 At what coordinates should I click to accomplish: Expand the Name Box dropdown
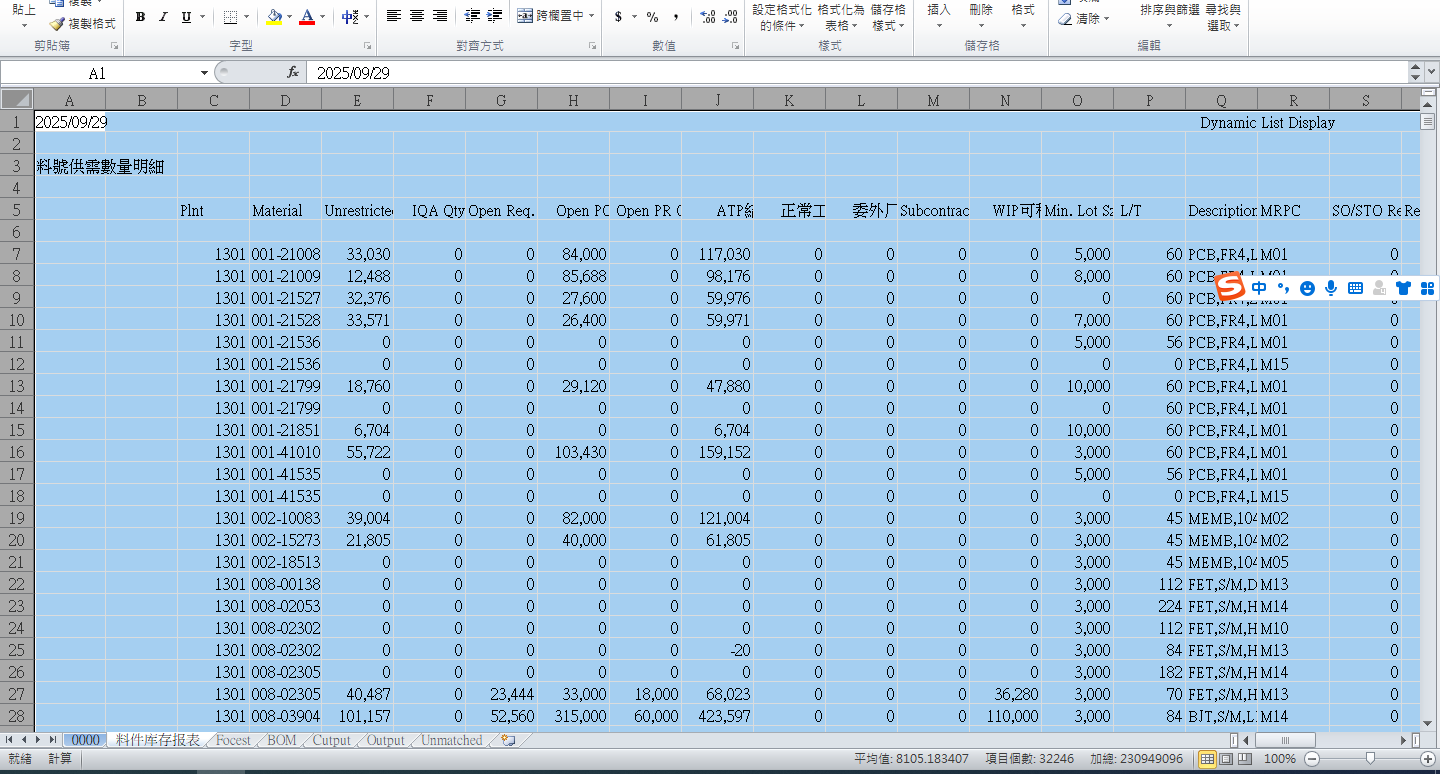tap(204, 73)
